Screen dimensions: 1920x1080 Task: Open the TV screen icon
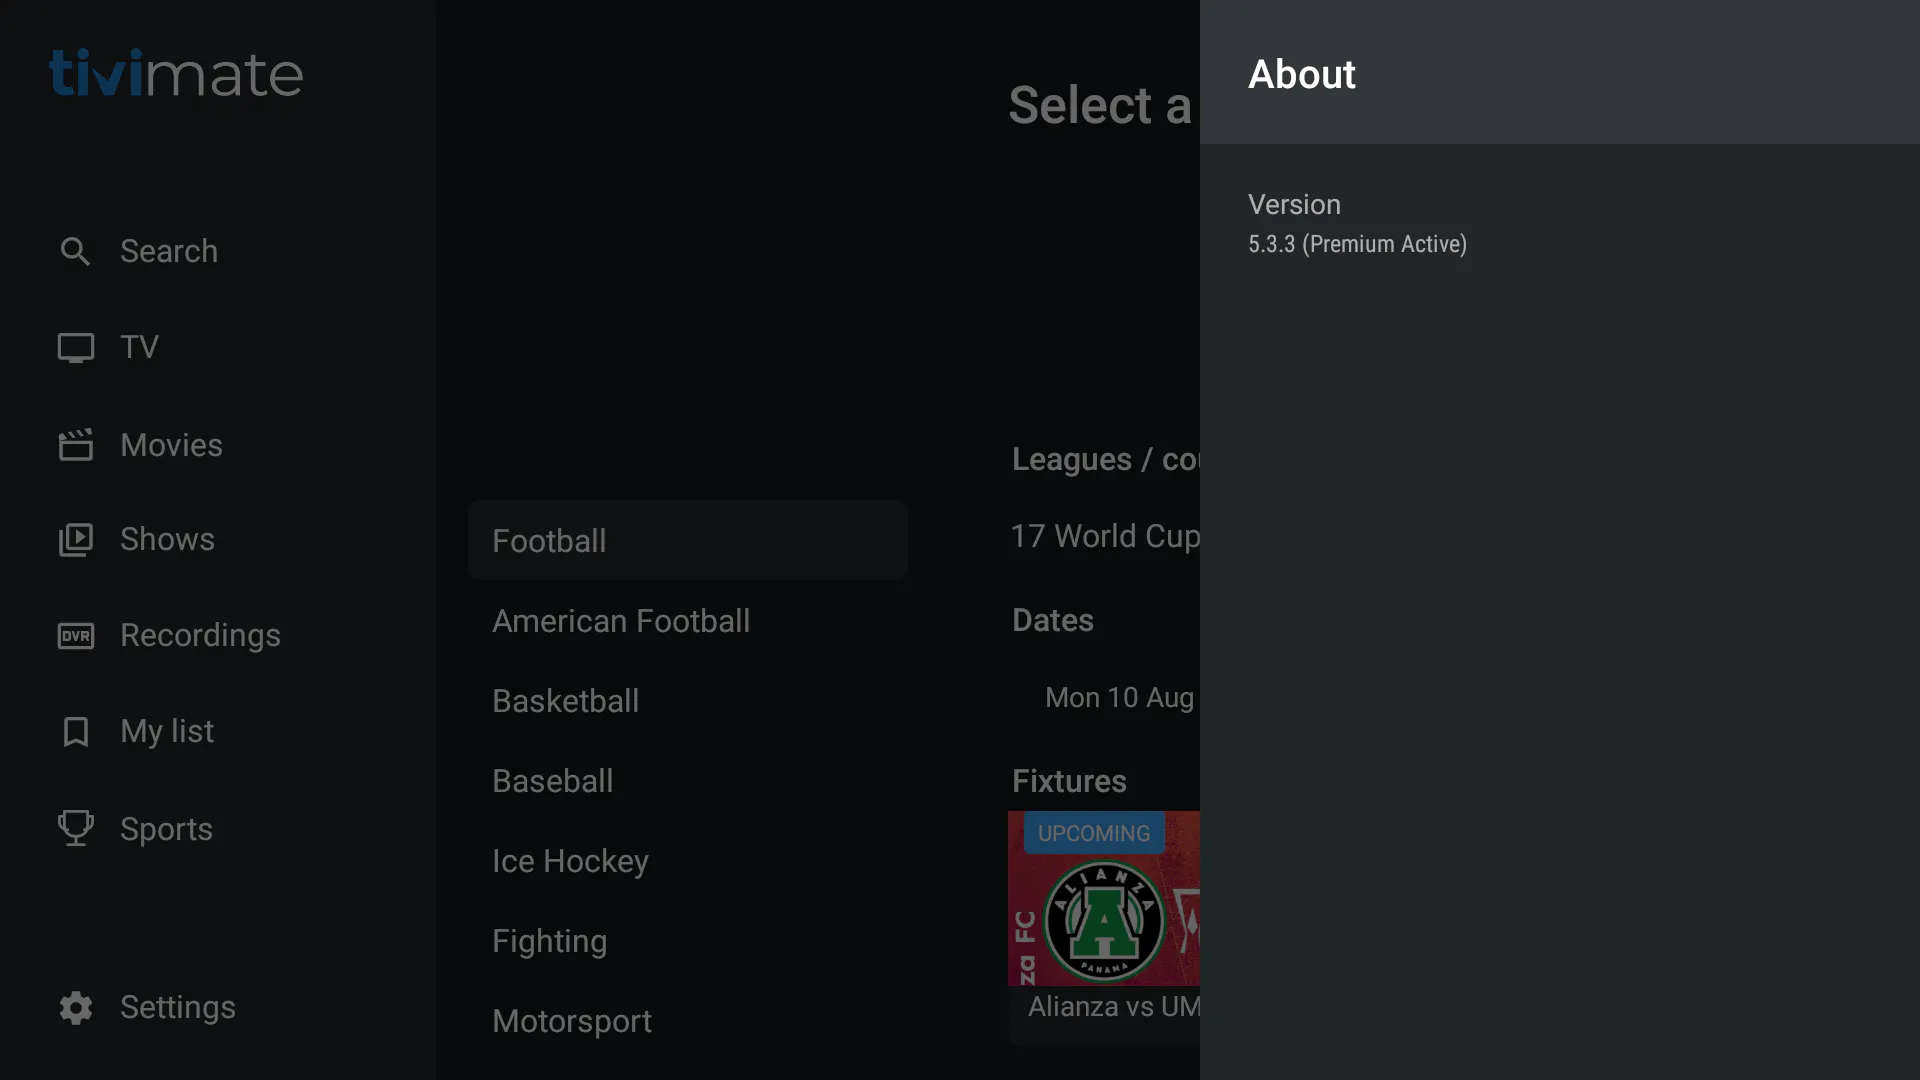point(75,347)
